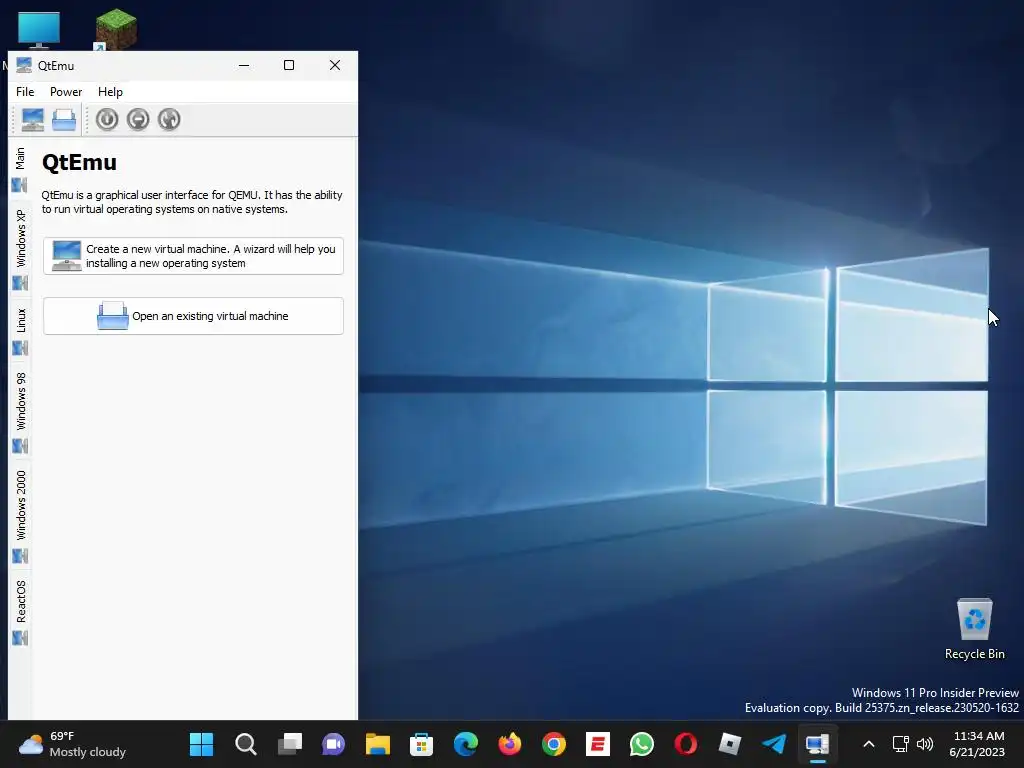
Task: Open the clock showing 11:34 AM
Action: (977, 744)
